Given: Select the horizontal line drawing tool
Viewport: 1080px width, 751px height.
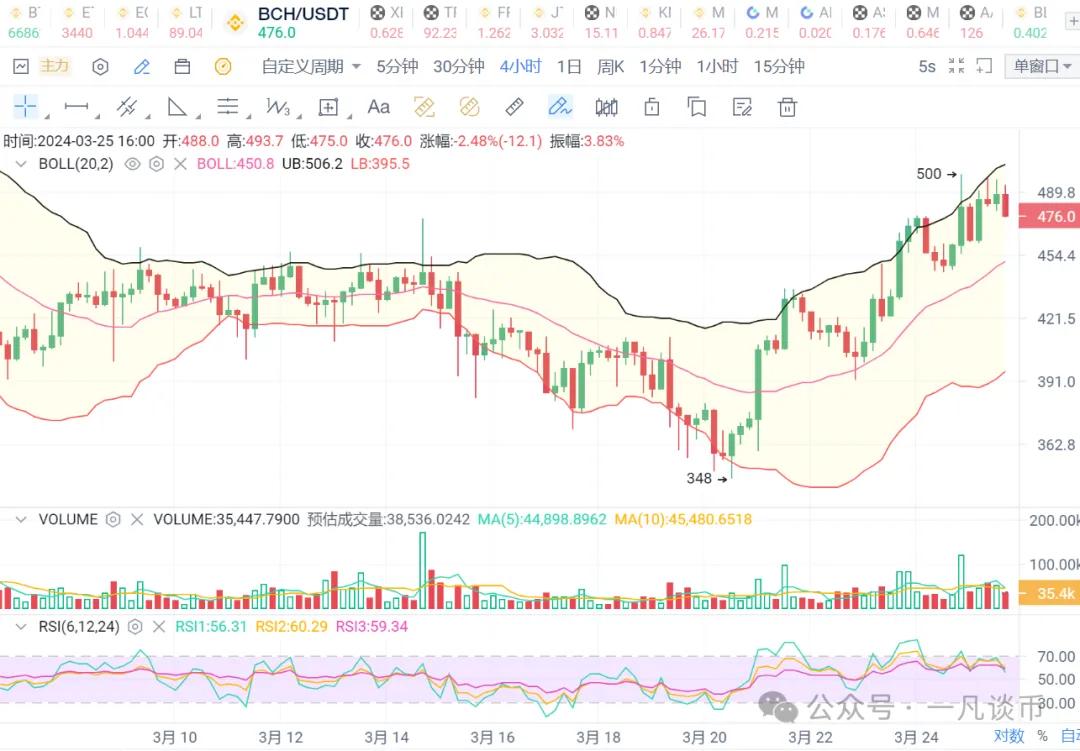Looking at the screenshot, I should [x=76, y=107].
